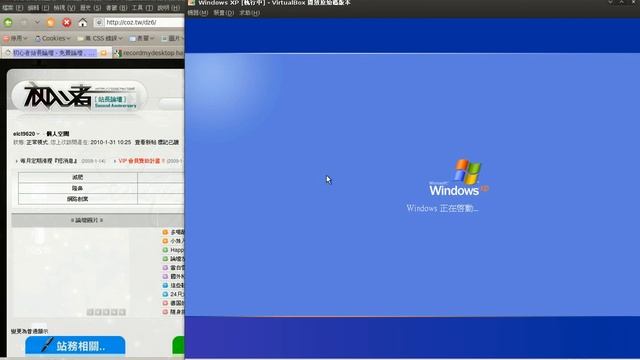
Task: Click the orange list icon at the top
Action: click(165, 232)
